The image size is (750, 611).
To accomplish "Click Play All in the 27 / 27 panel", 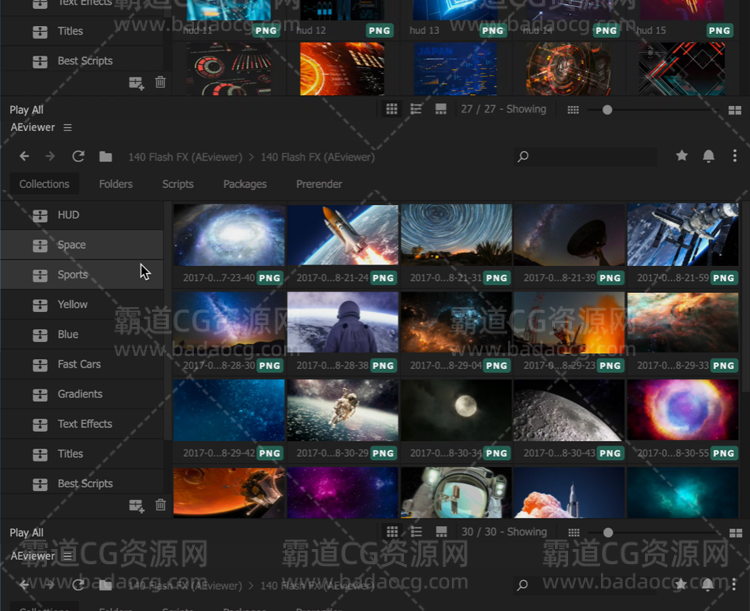I will click(x=26, y=110).
